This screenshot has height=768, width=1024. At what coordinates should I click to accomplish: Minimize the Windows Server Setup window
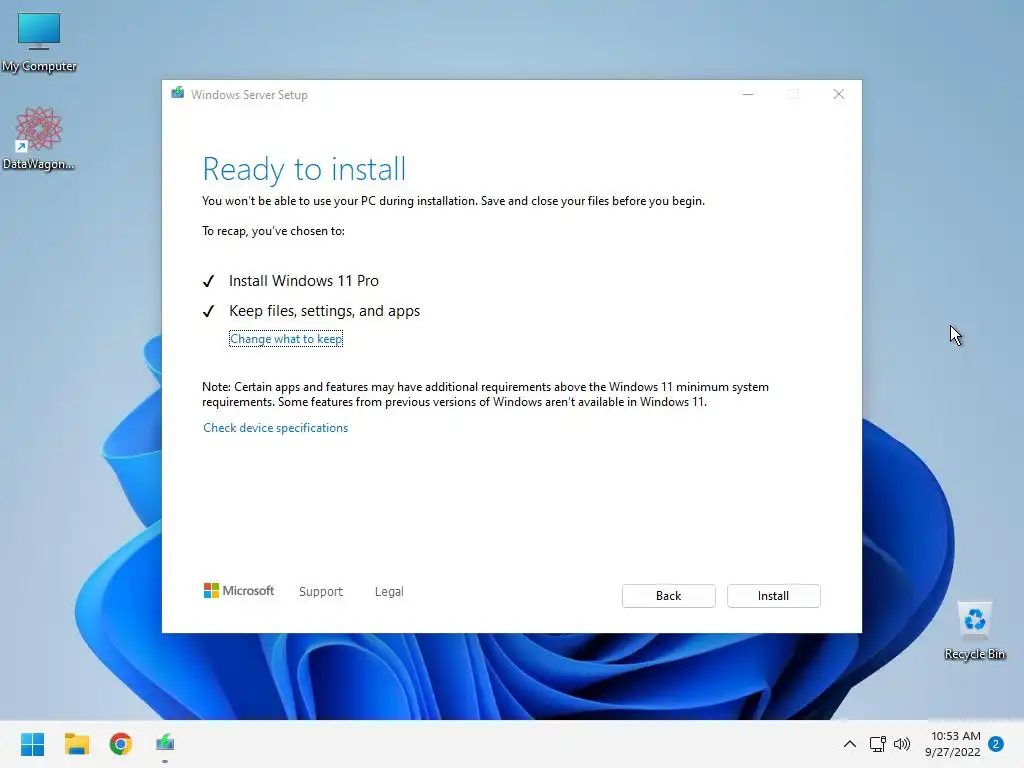pyautogui.click(x=748, y=95)
